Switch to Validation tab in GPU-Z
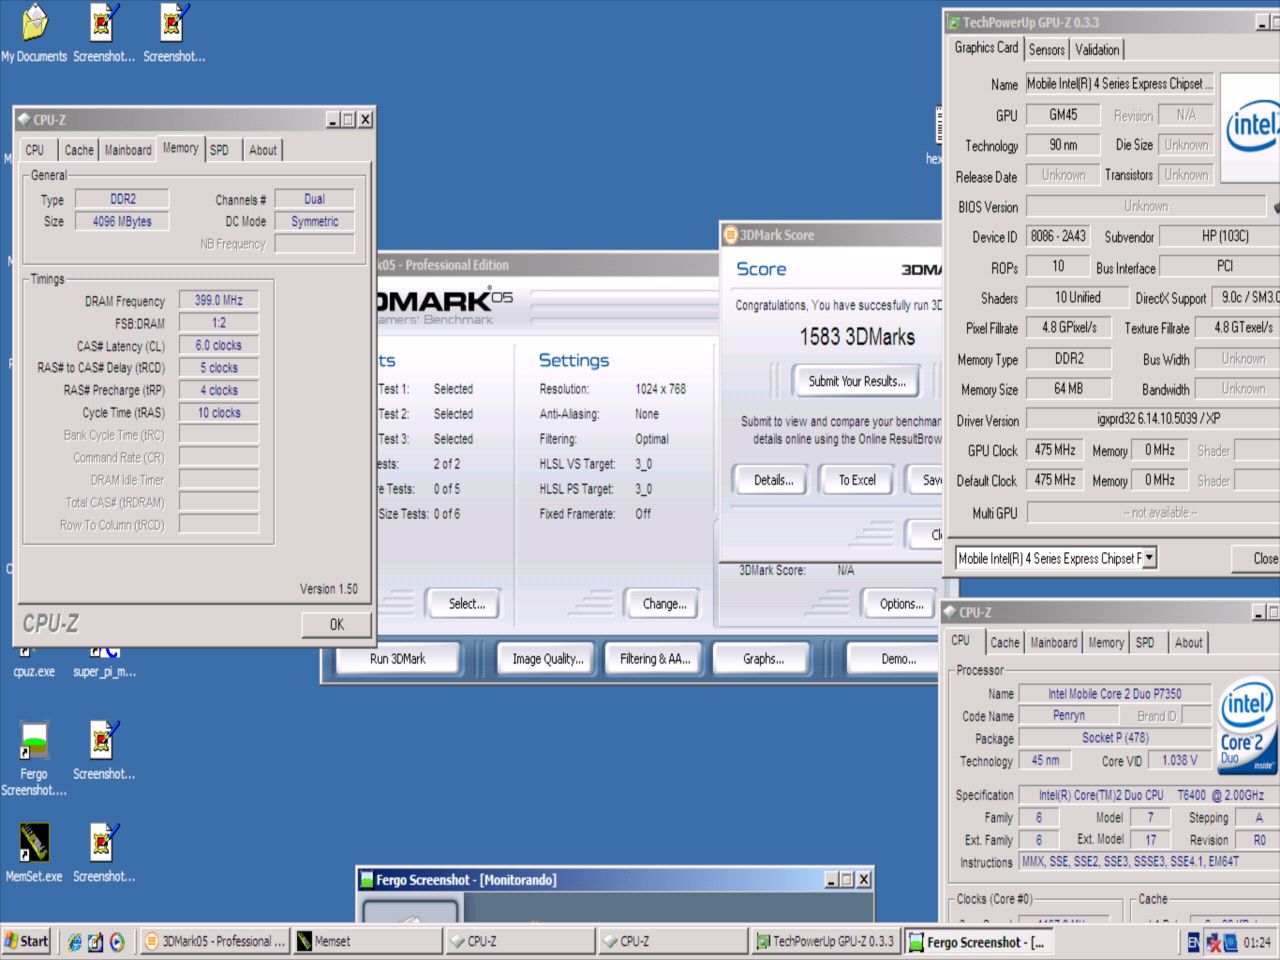The width and height of the screenshot is (1280, 960). pos(1097,50)
